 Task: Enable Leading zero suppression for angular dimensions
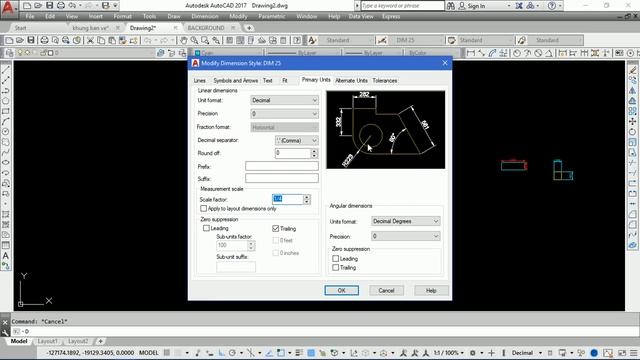tap(336, 258)
